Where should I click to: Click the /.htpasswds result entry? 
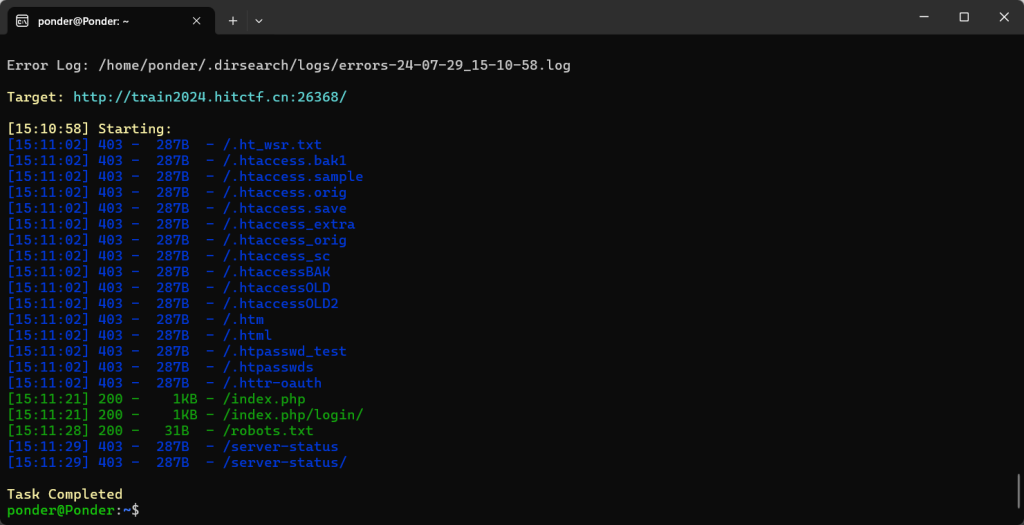[x=270, y=367]
